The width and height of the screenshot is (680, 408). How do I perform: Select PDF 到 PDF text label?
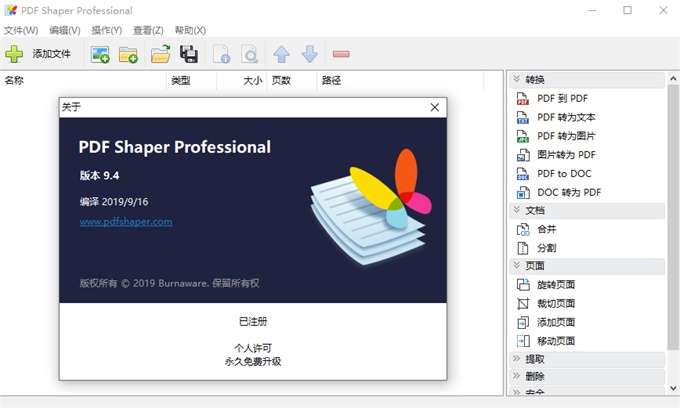(562, 98)
